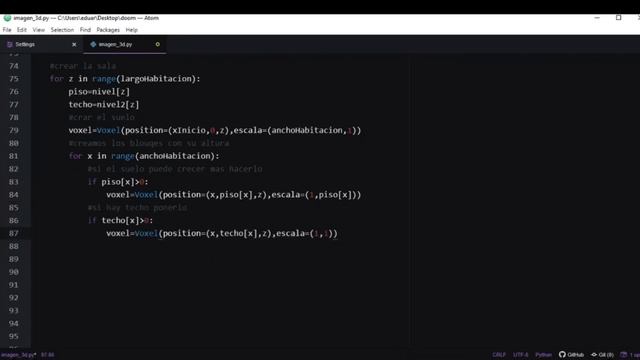
Task: Change the CRLF line ending setting
Action: tap(499, 355)
